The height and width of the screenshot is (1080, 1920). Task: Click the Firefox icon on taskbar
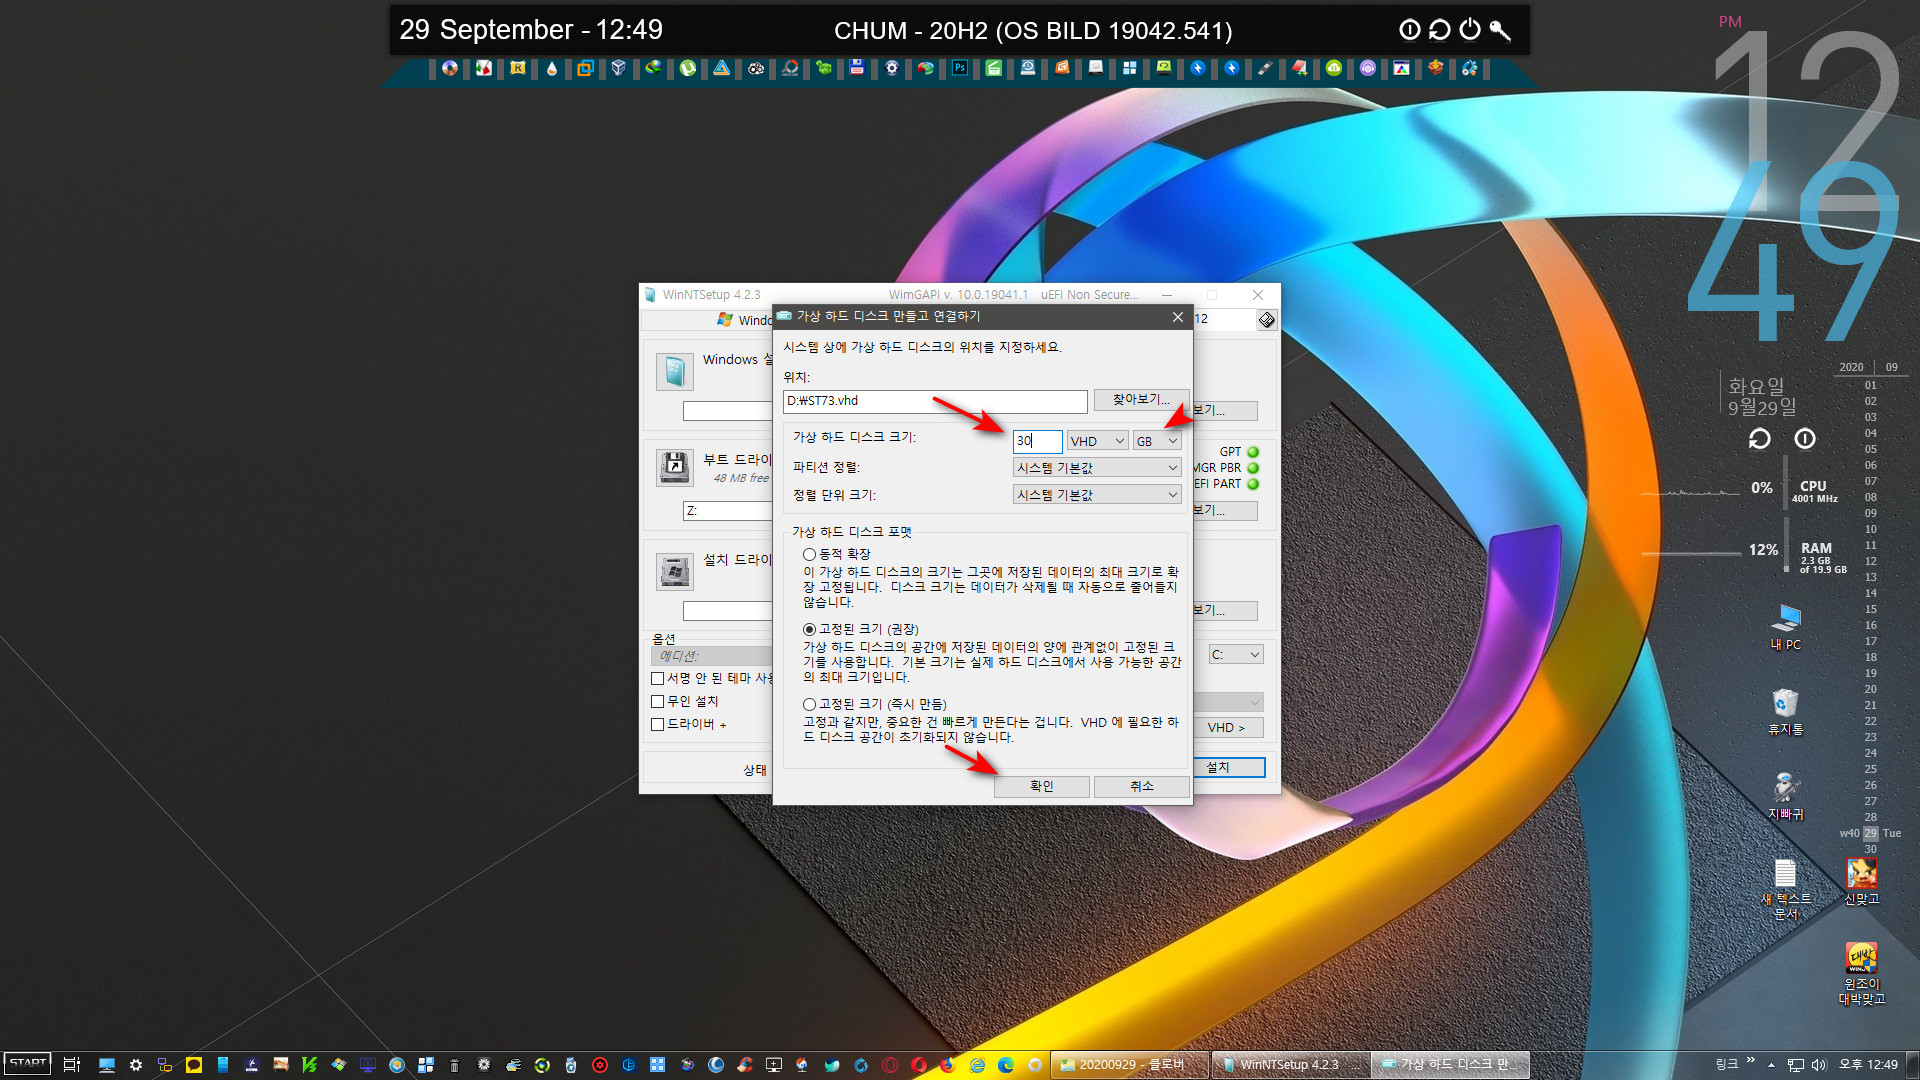click(x=947, y=1065)
